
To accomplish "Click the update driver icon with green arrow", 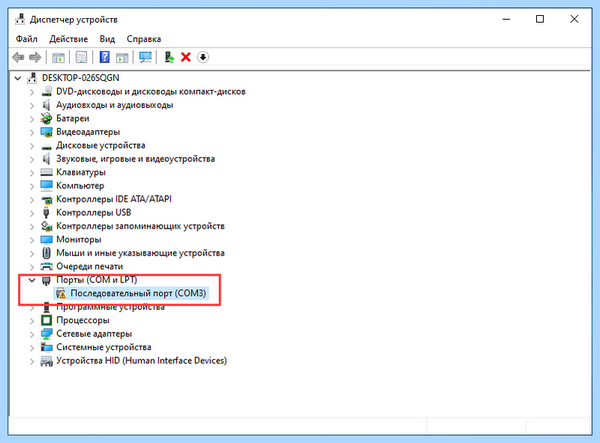I will pos(169,57).
